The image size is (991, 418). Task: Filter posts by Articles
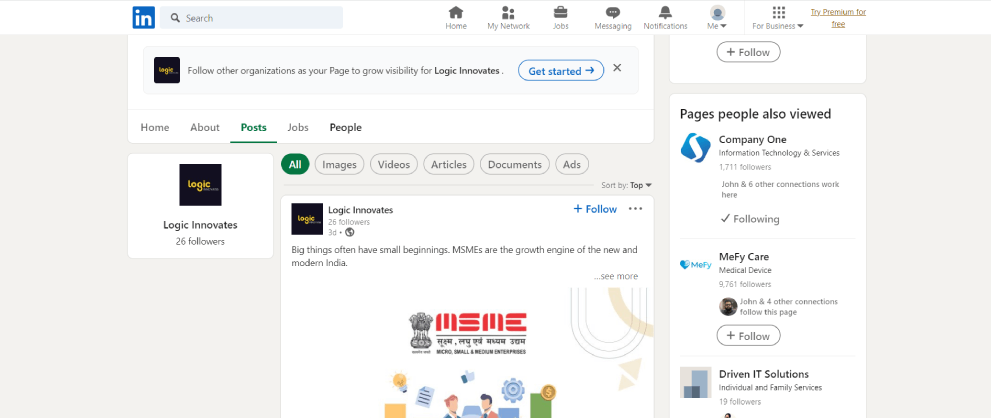click(449, 164)
